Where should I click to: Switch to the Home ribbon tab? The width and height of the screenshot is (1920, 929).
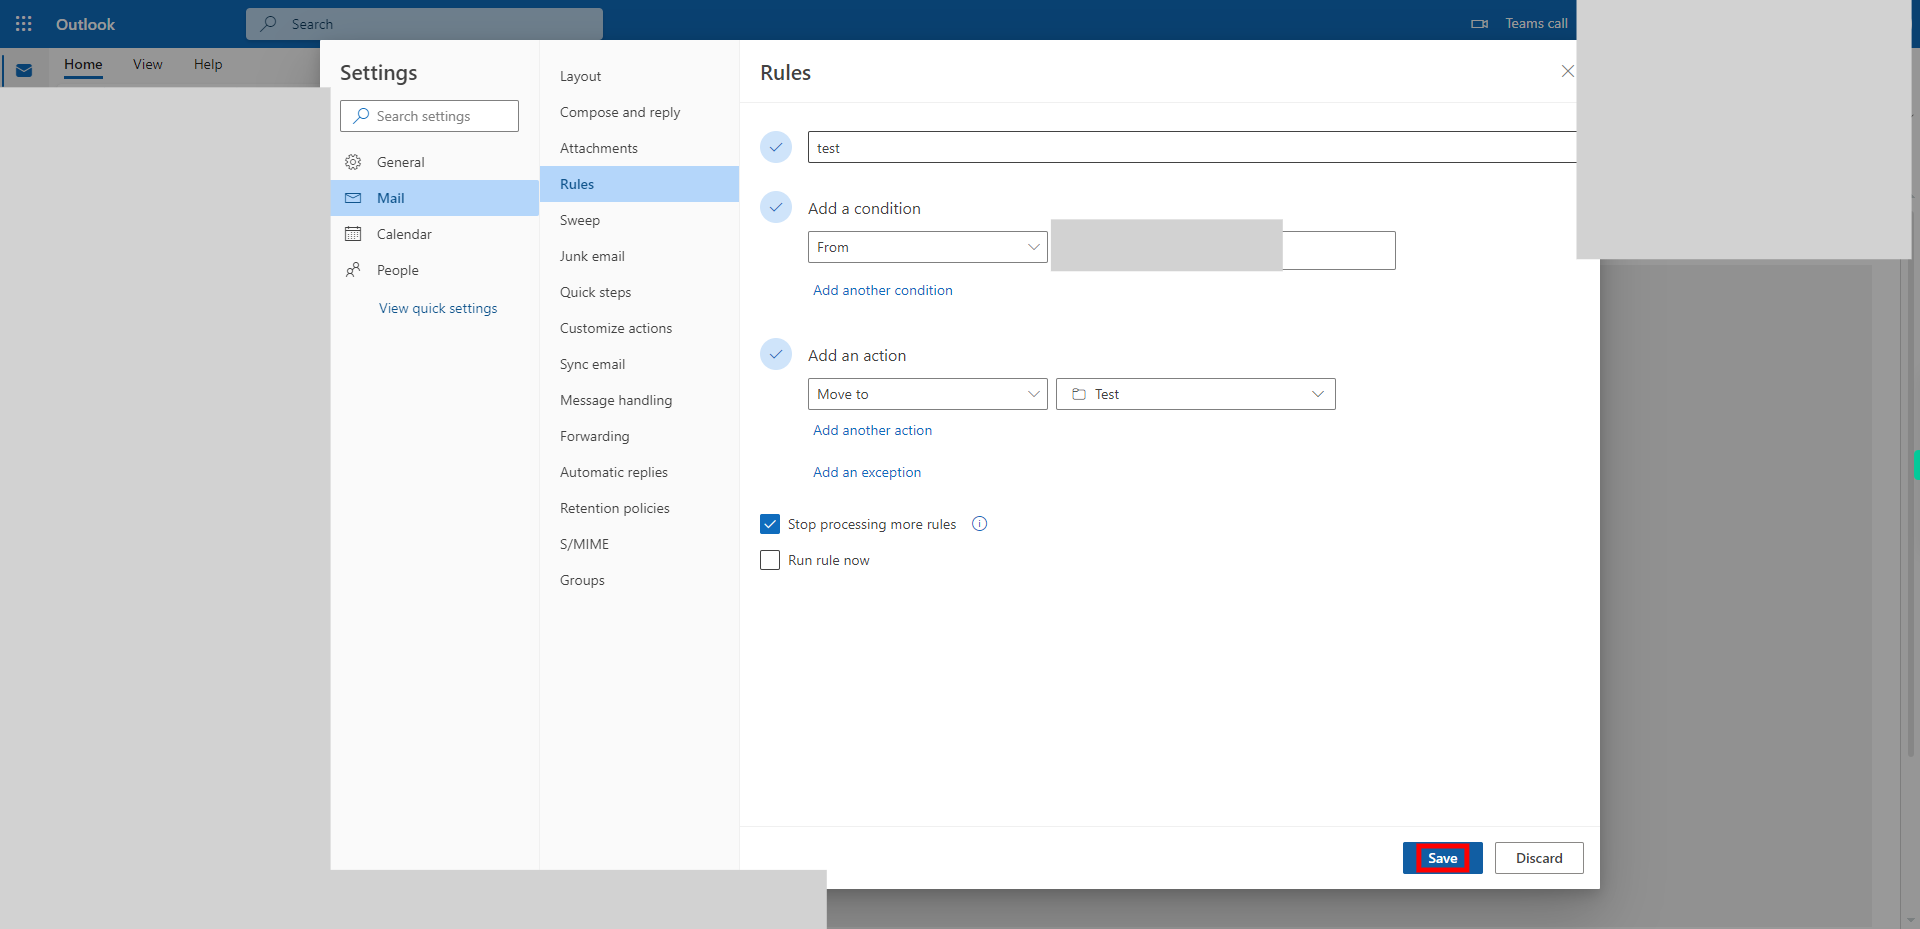pyautogui.click(x=83, y=64)
